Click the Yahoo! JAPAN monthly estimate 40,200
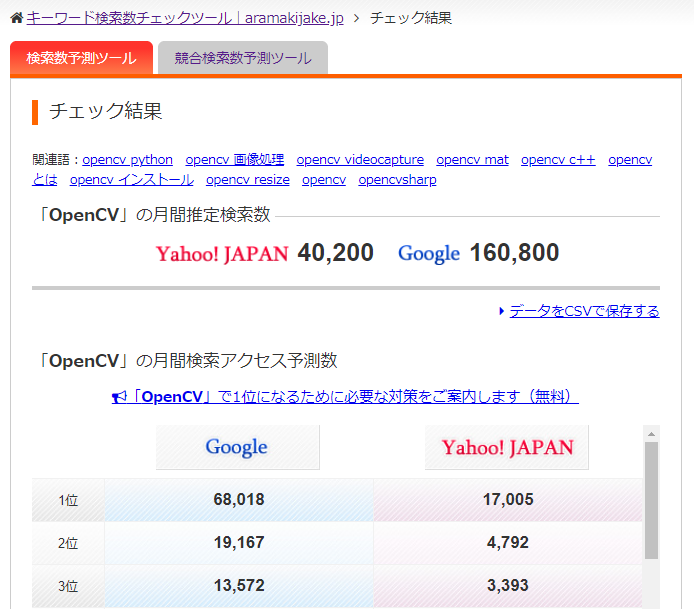This screenshot has height=609, width=694. click(x=335, y=253)
